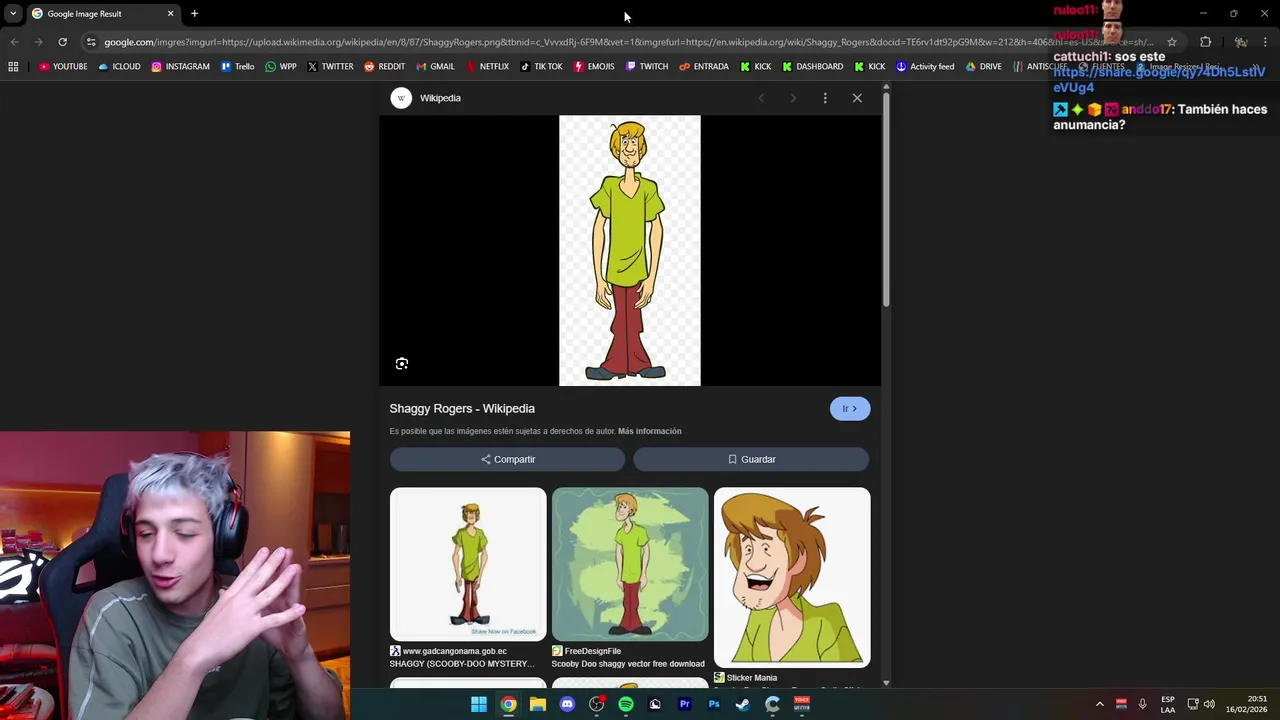
Task: Open the Trello bookmark
Action: coord(238,67)
